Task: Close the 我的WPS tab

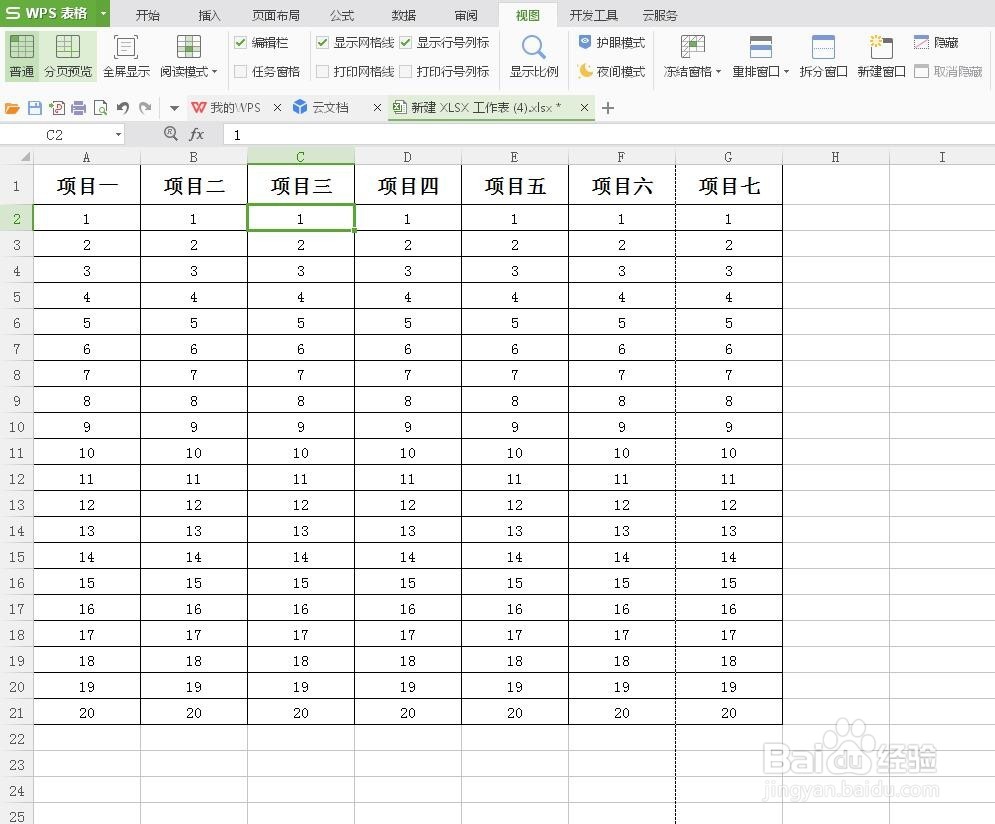Action: point(277,108)
